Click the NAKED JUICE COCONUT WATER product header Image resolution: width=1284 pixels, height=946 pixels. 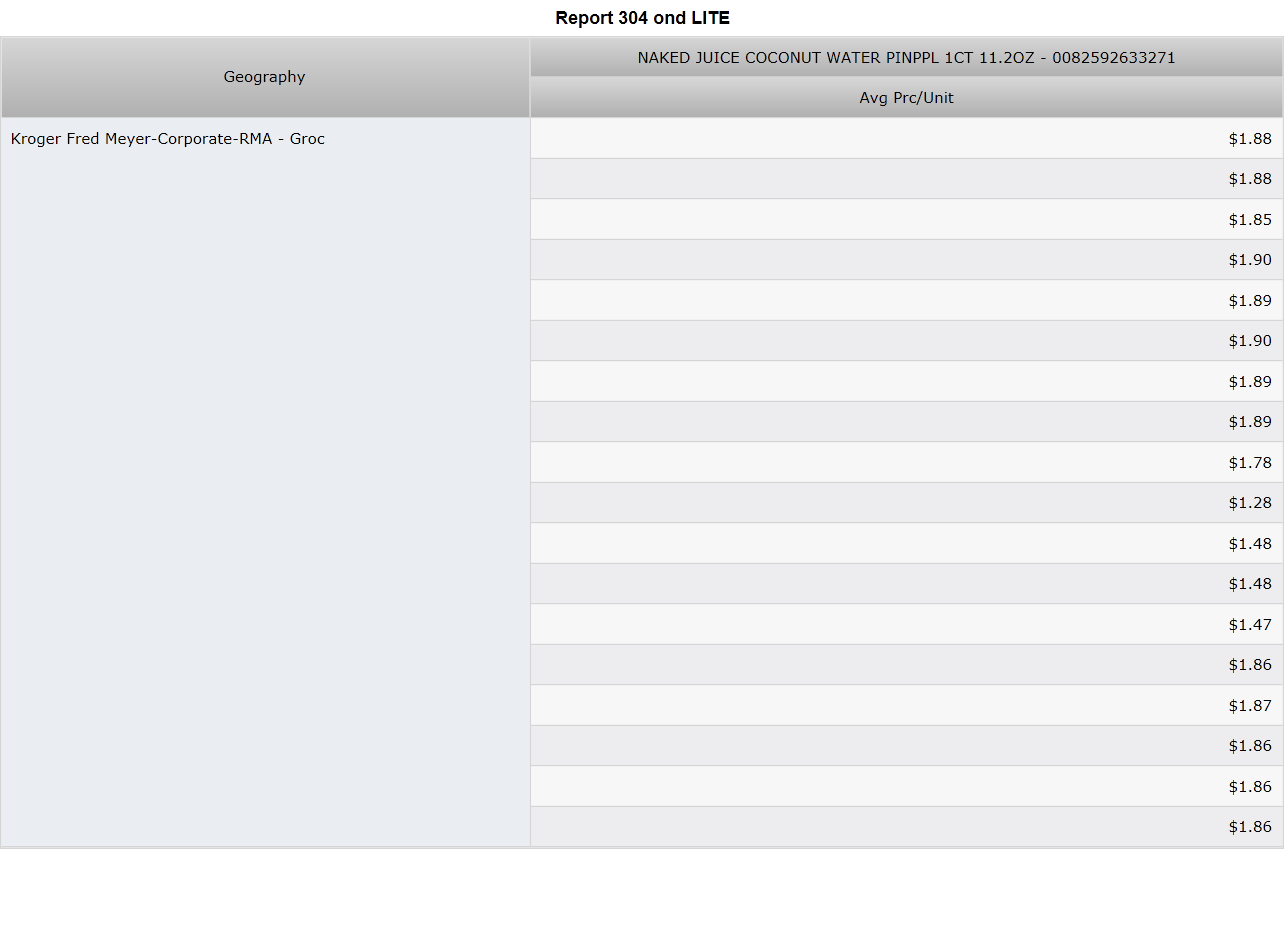click(906, 58)
